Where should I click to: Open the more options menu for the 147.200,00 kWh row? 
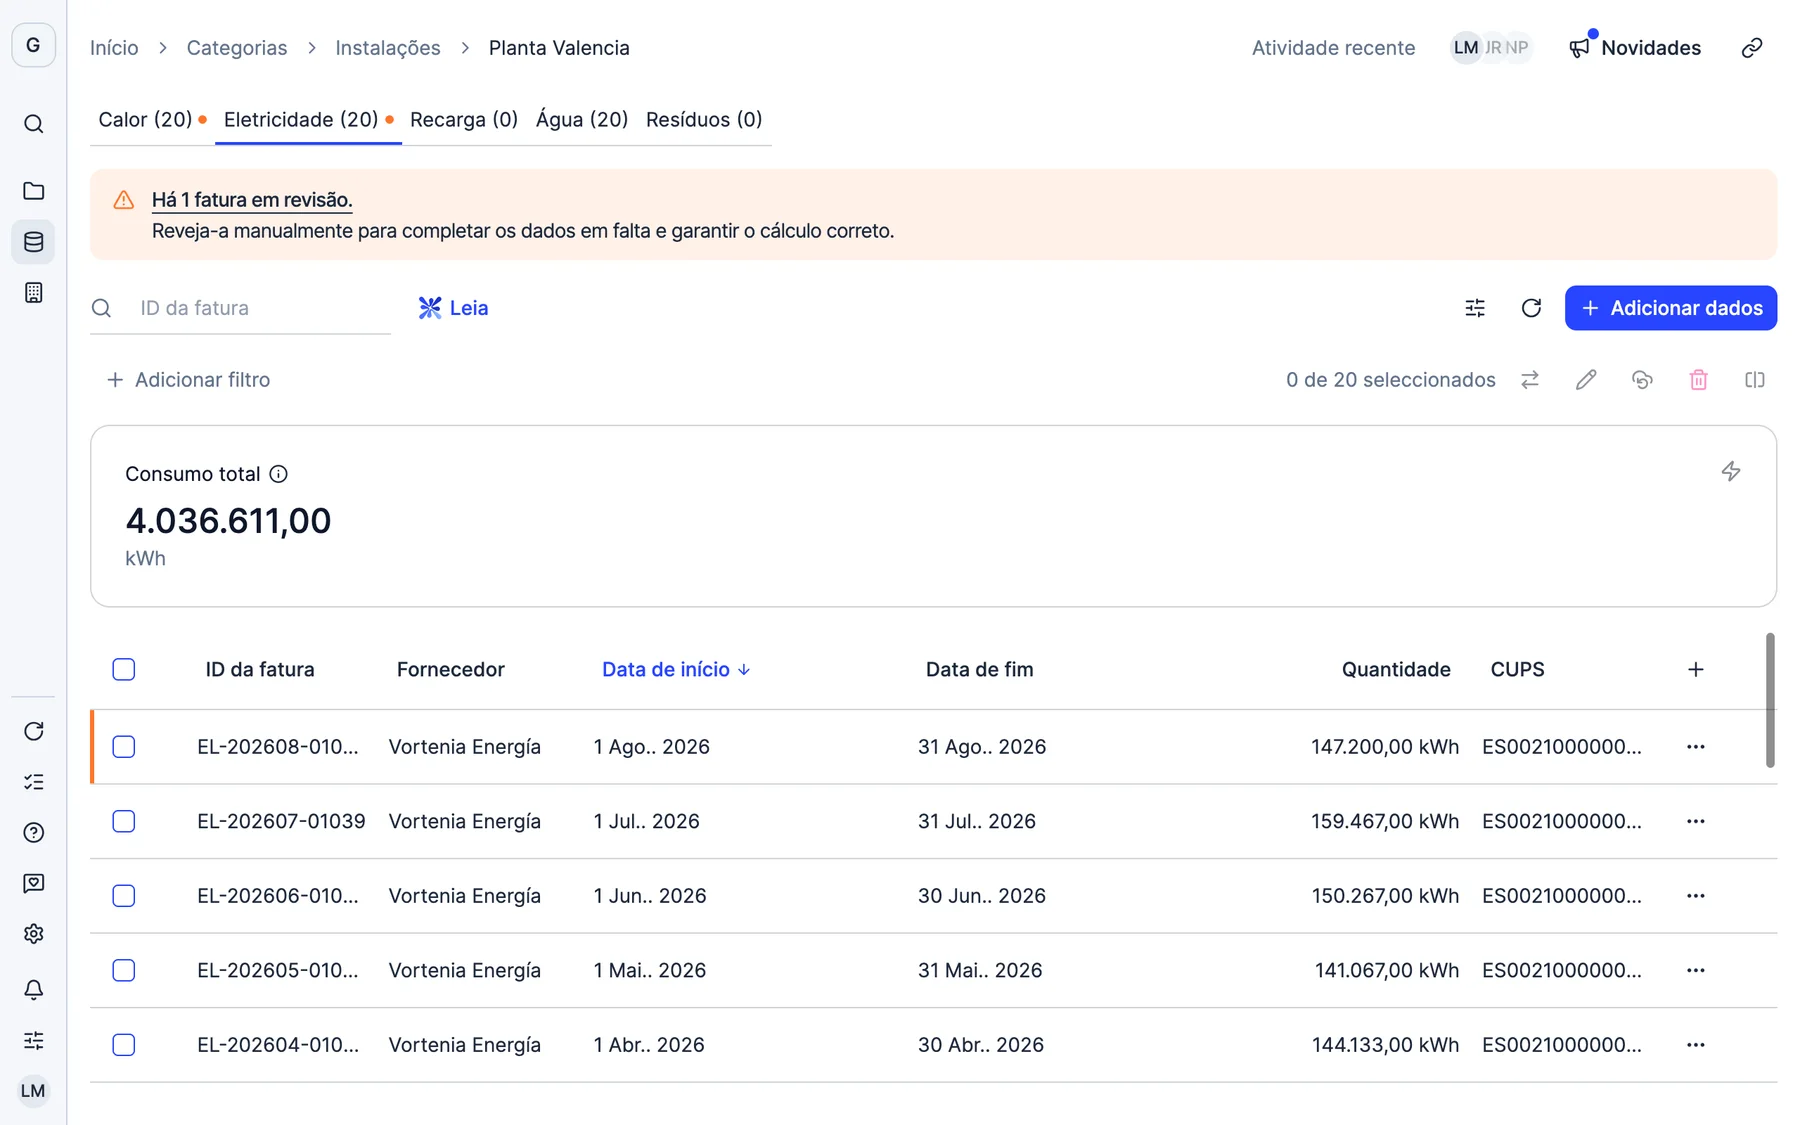pos(1695,747)
